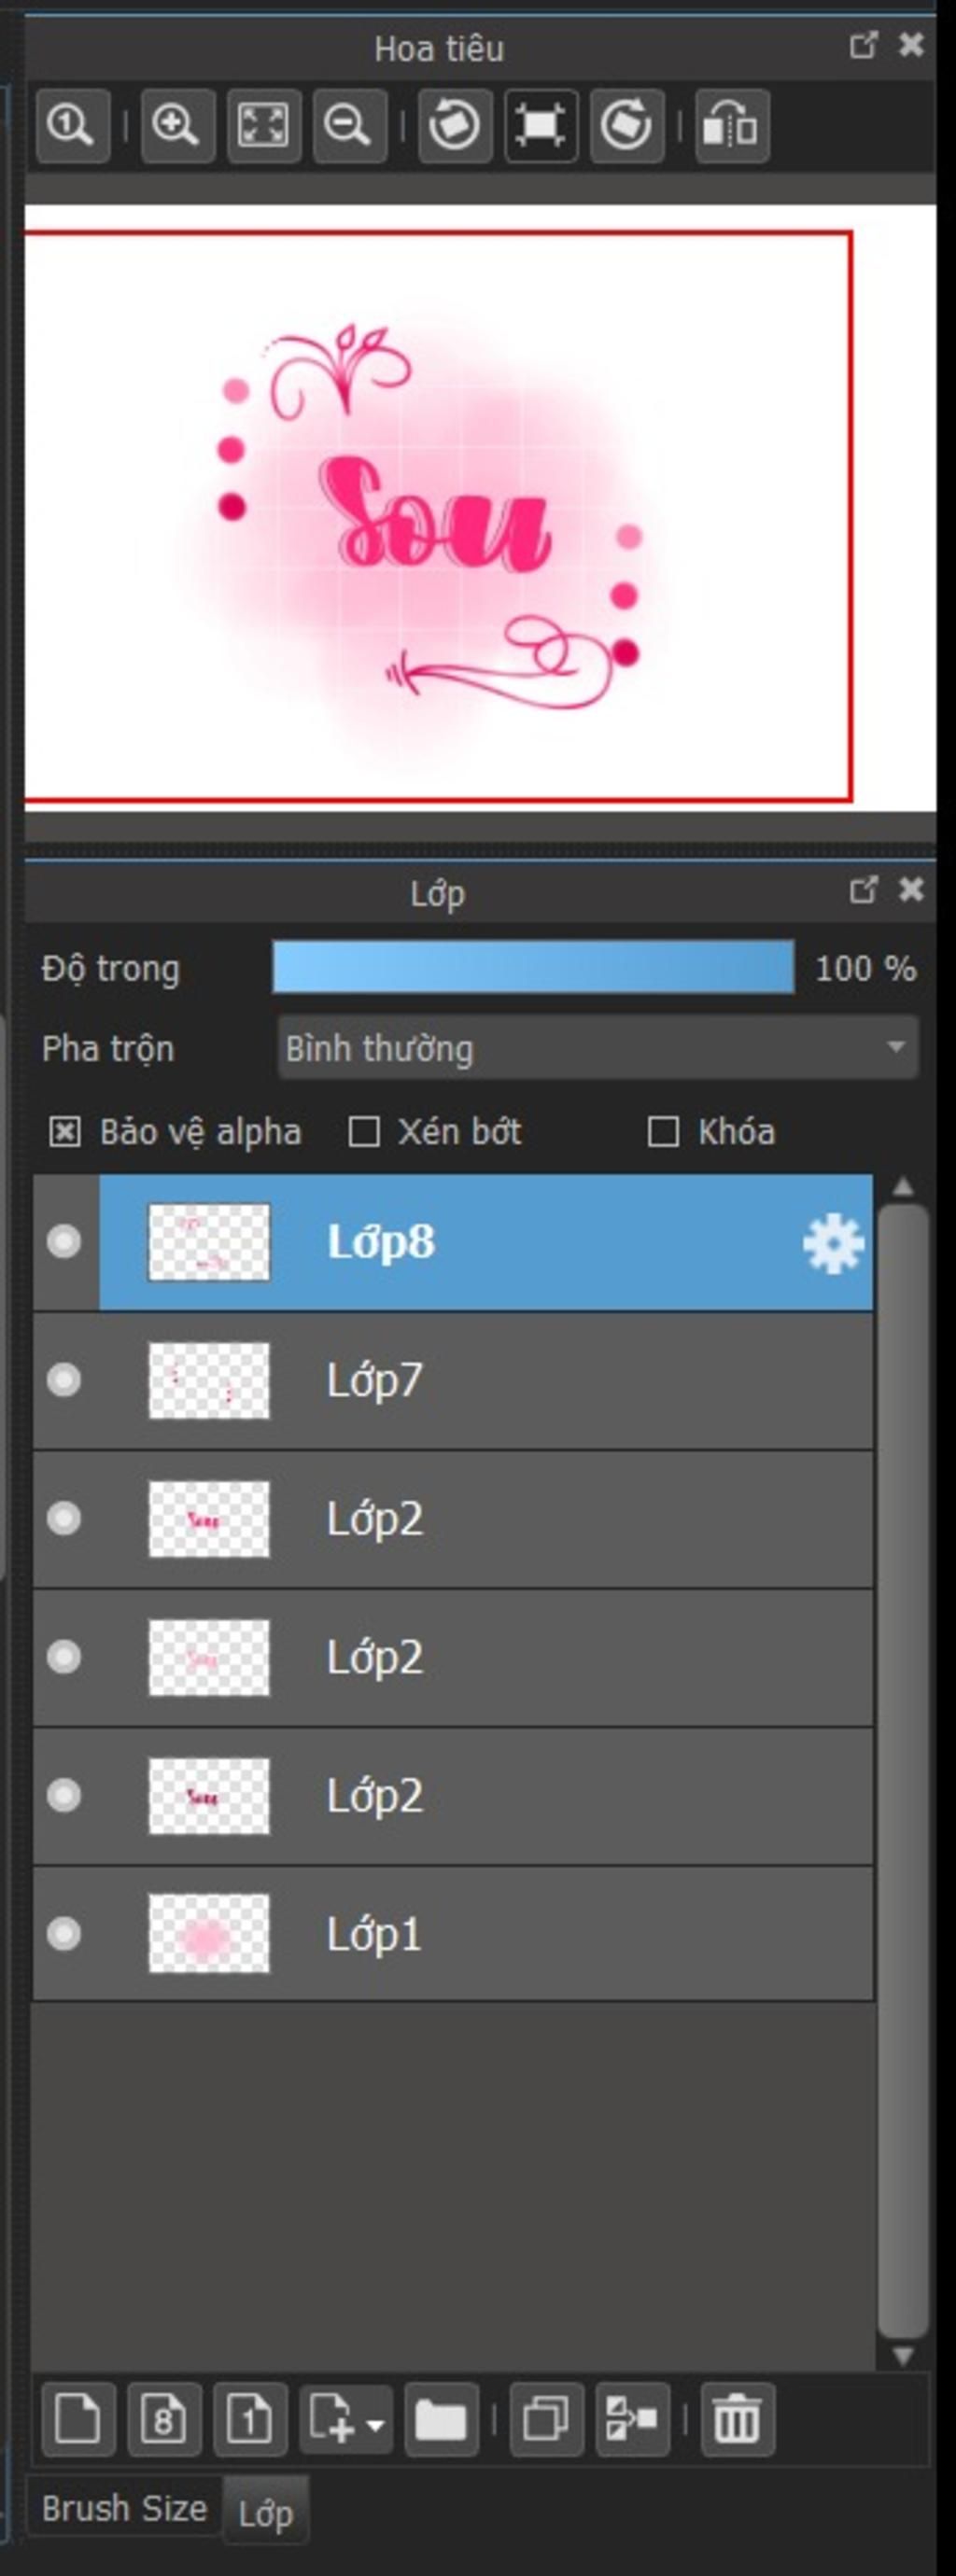Flip the canvas view horizontally
Image resolution: width=956 pixels, height=2576 pixels.
coord(732,126)
